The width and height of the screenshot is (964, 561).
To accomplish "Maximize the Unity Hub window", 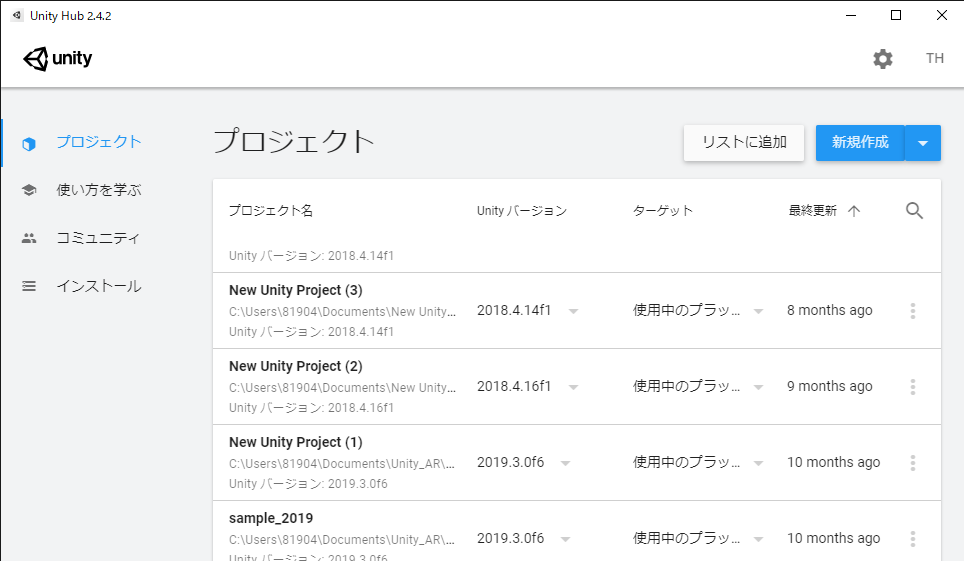I will 896,15.
